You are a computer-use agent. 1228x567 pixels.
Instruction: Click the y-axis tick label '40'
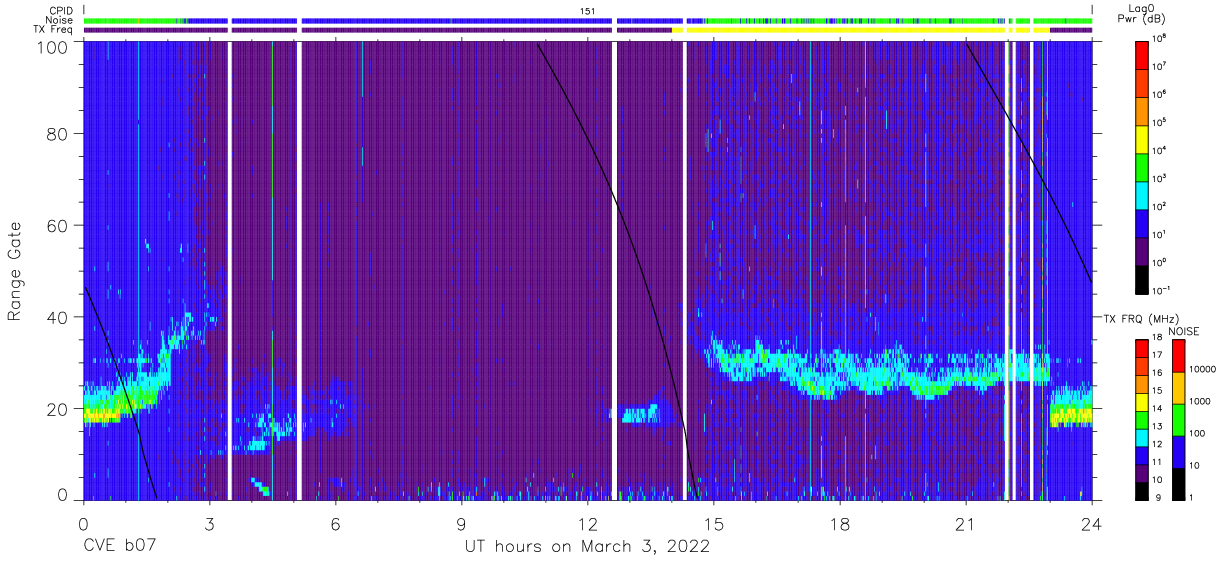58,317
